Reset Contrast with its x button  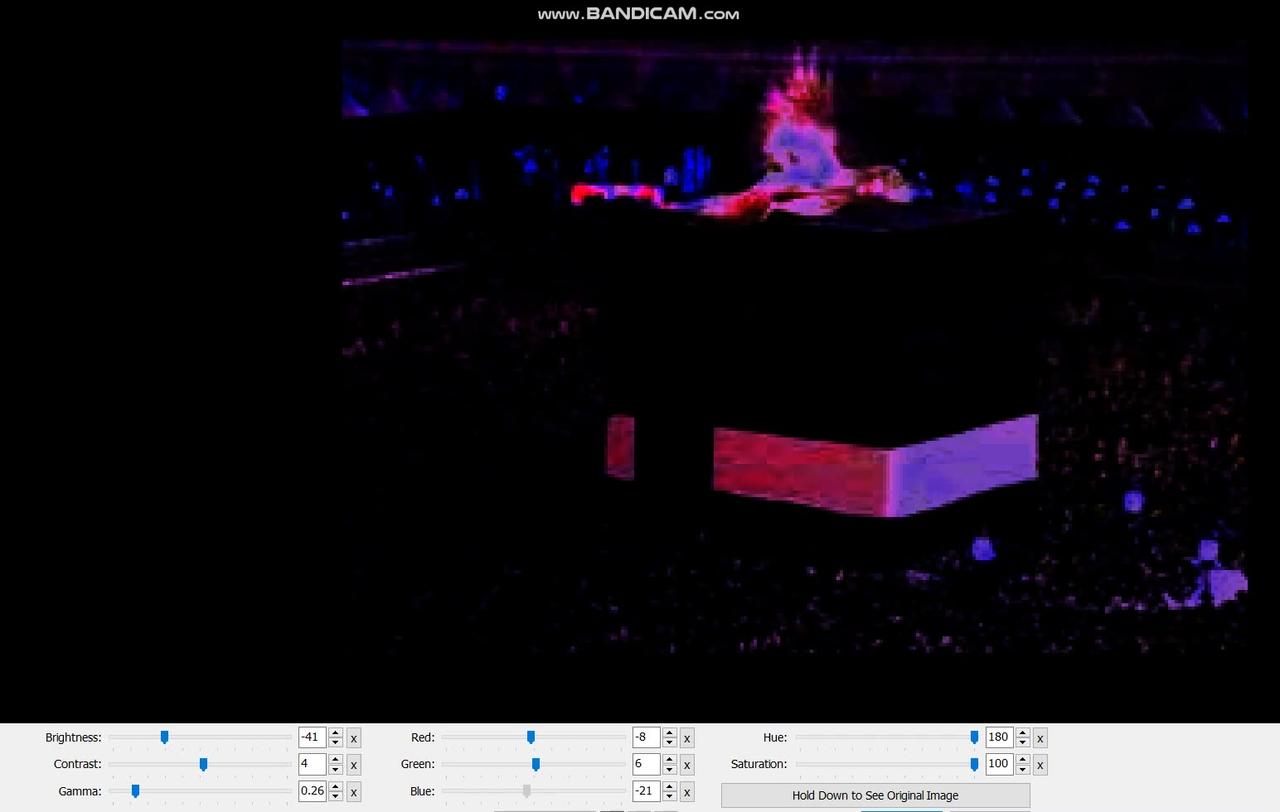(354, 765)
